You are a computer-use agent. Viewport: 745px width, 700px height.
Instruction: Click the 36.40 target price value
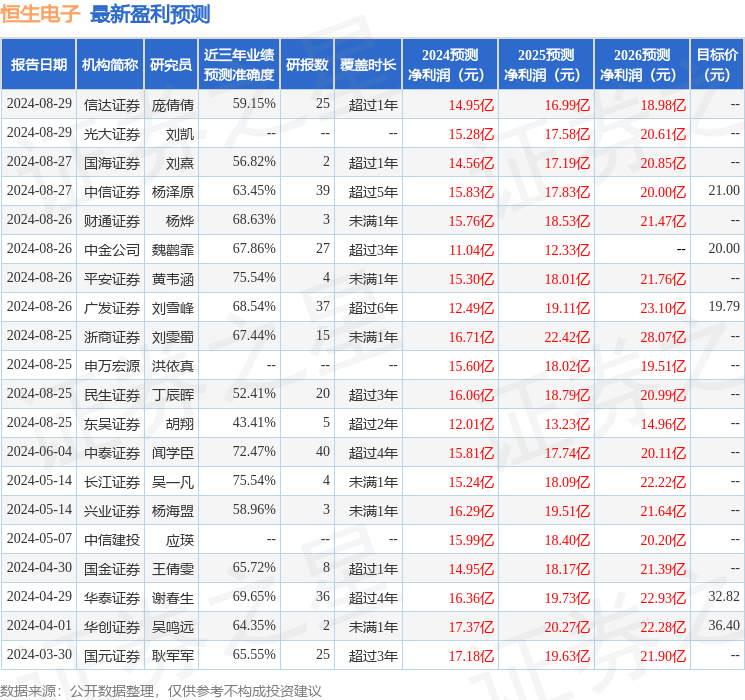(724, 625)
